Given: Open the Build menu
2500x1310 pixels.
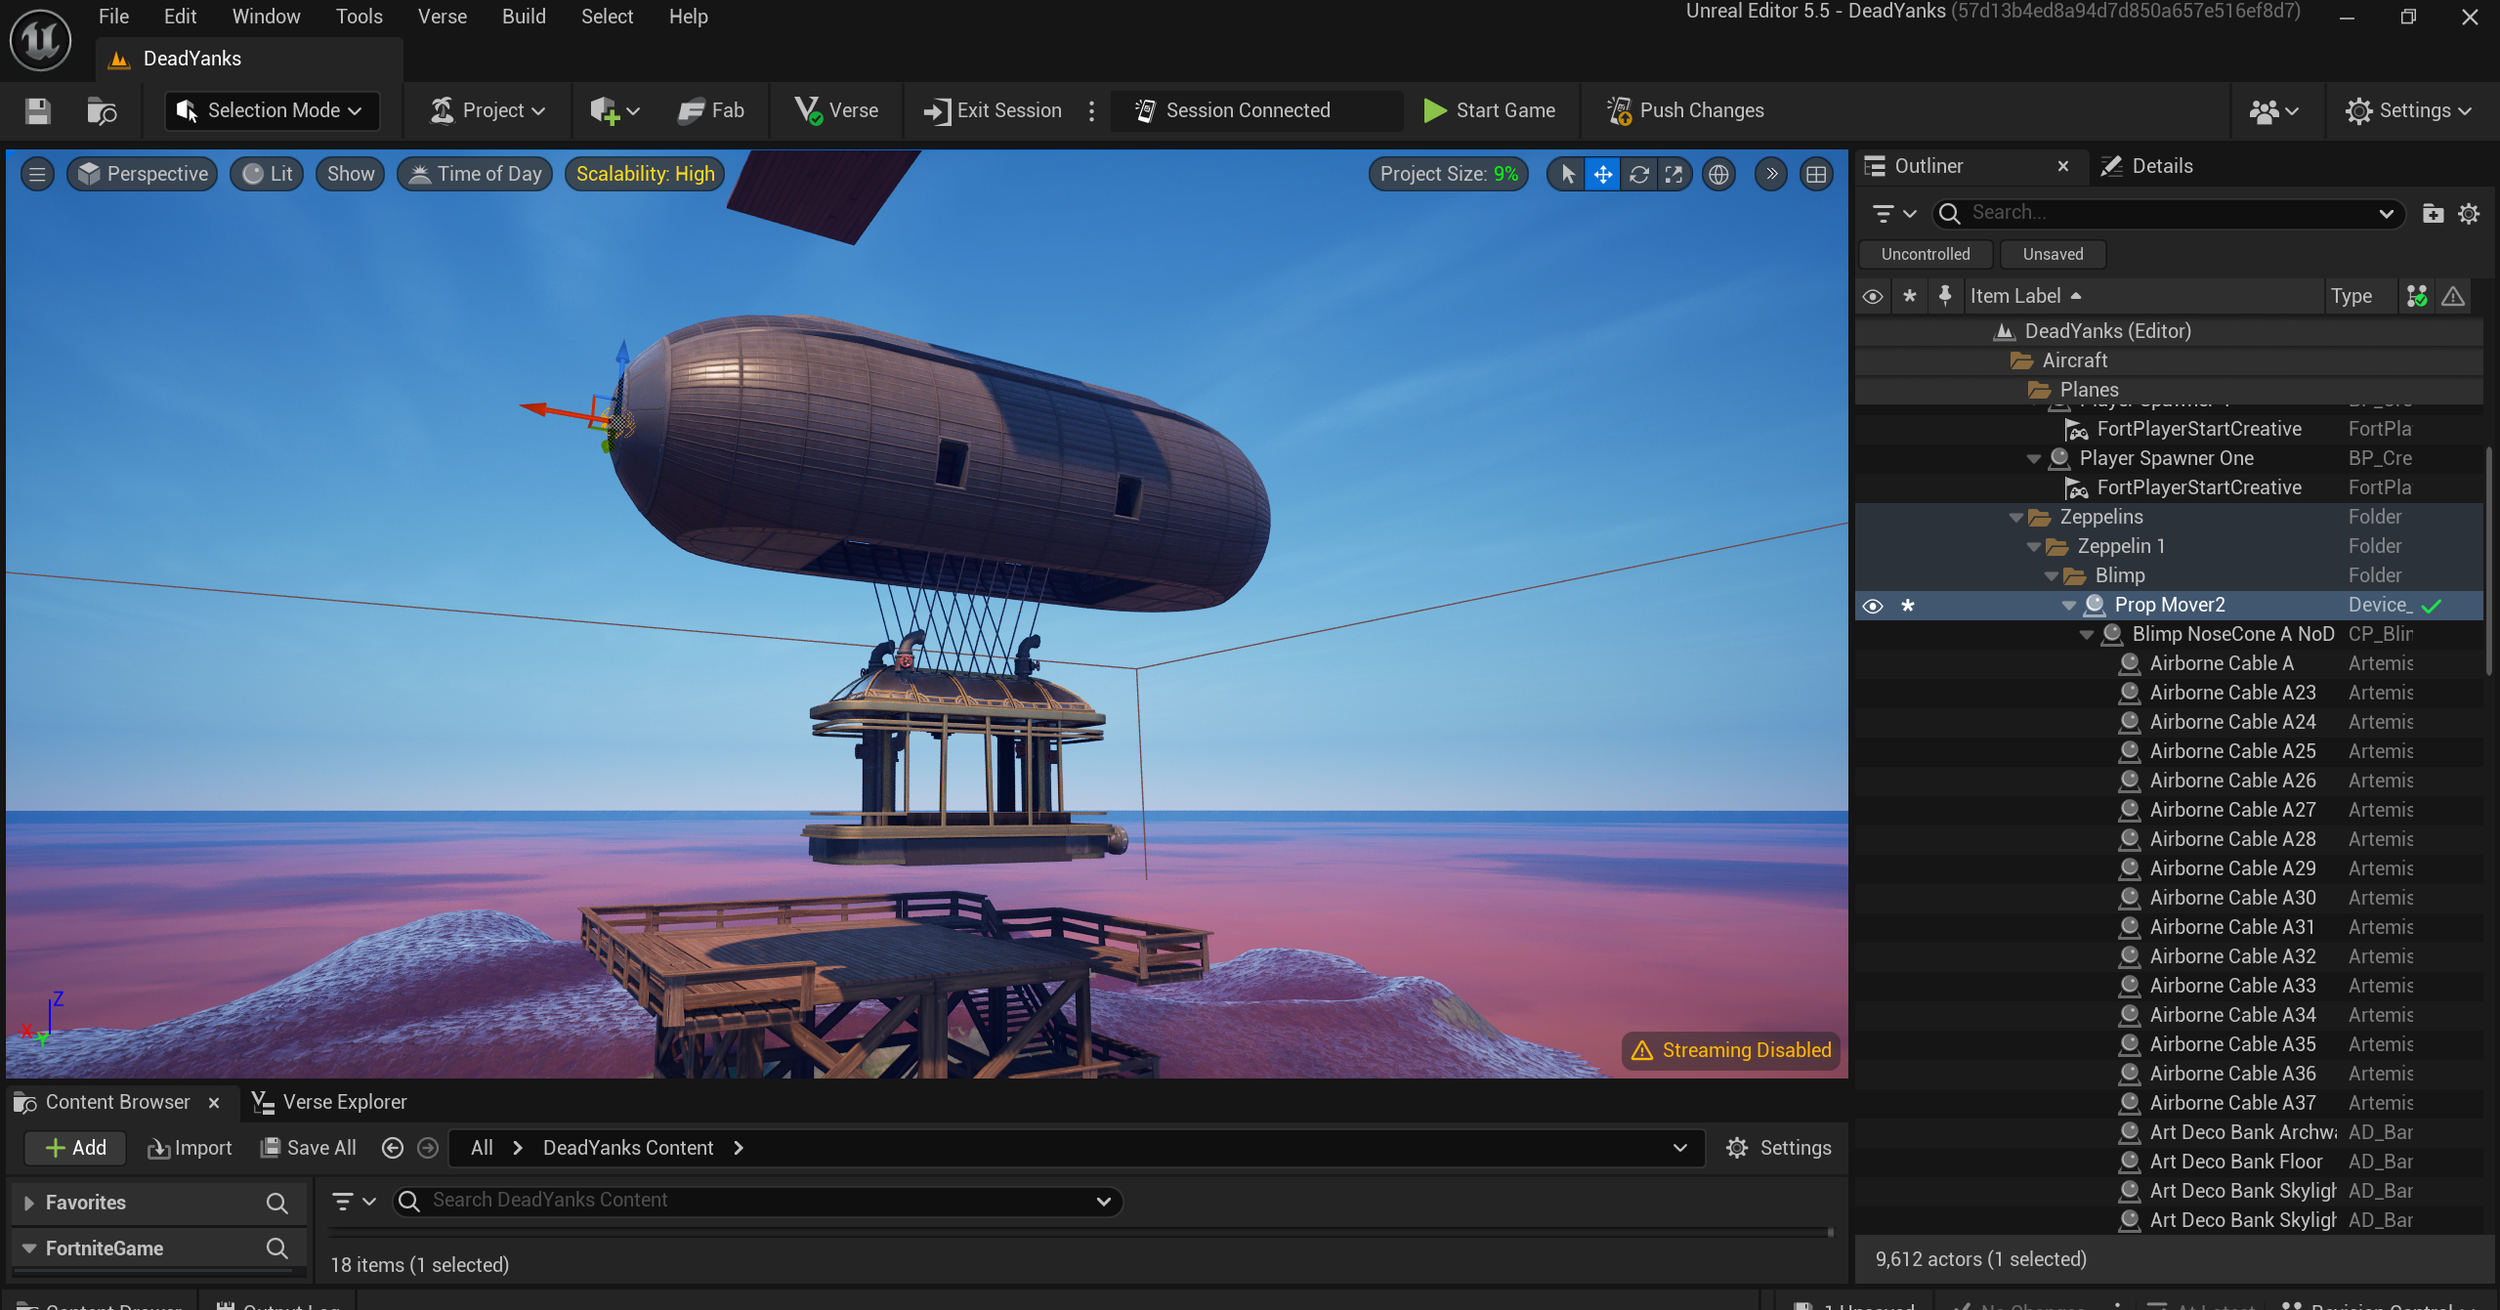Looking at the screenshot, I should pyautogui.click(x=523, y=17).
